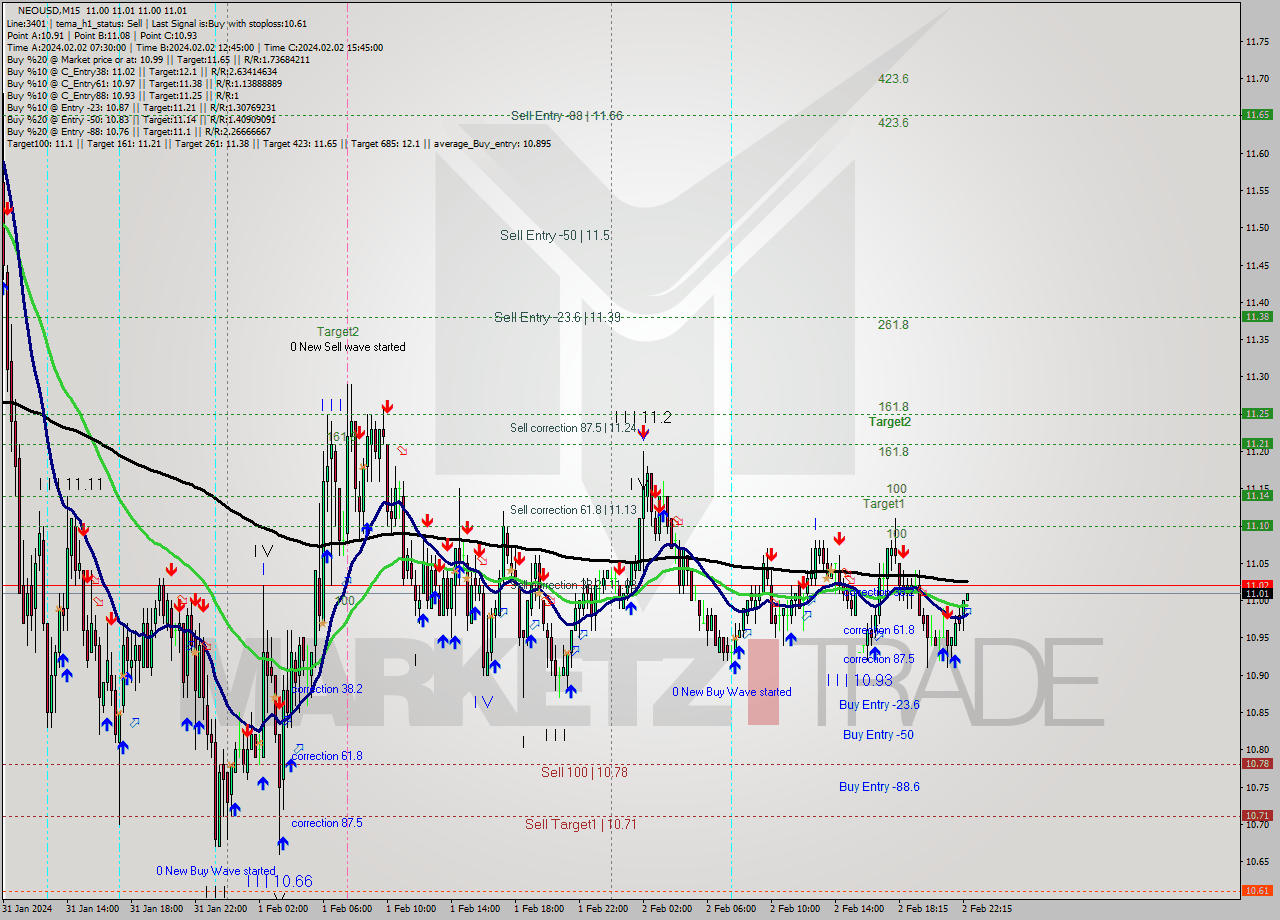The height and width of the screenshot is (920, 1280).
Task: Click the '31 Jan 2024' time axis label
Action: (27, 908)
